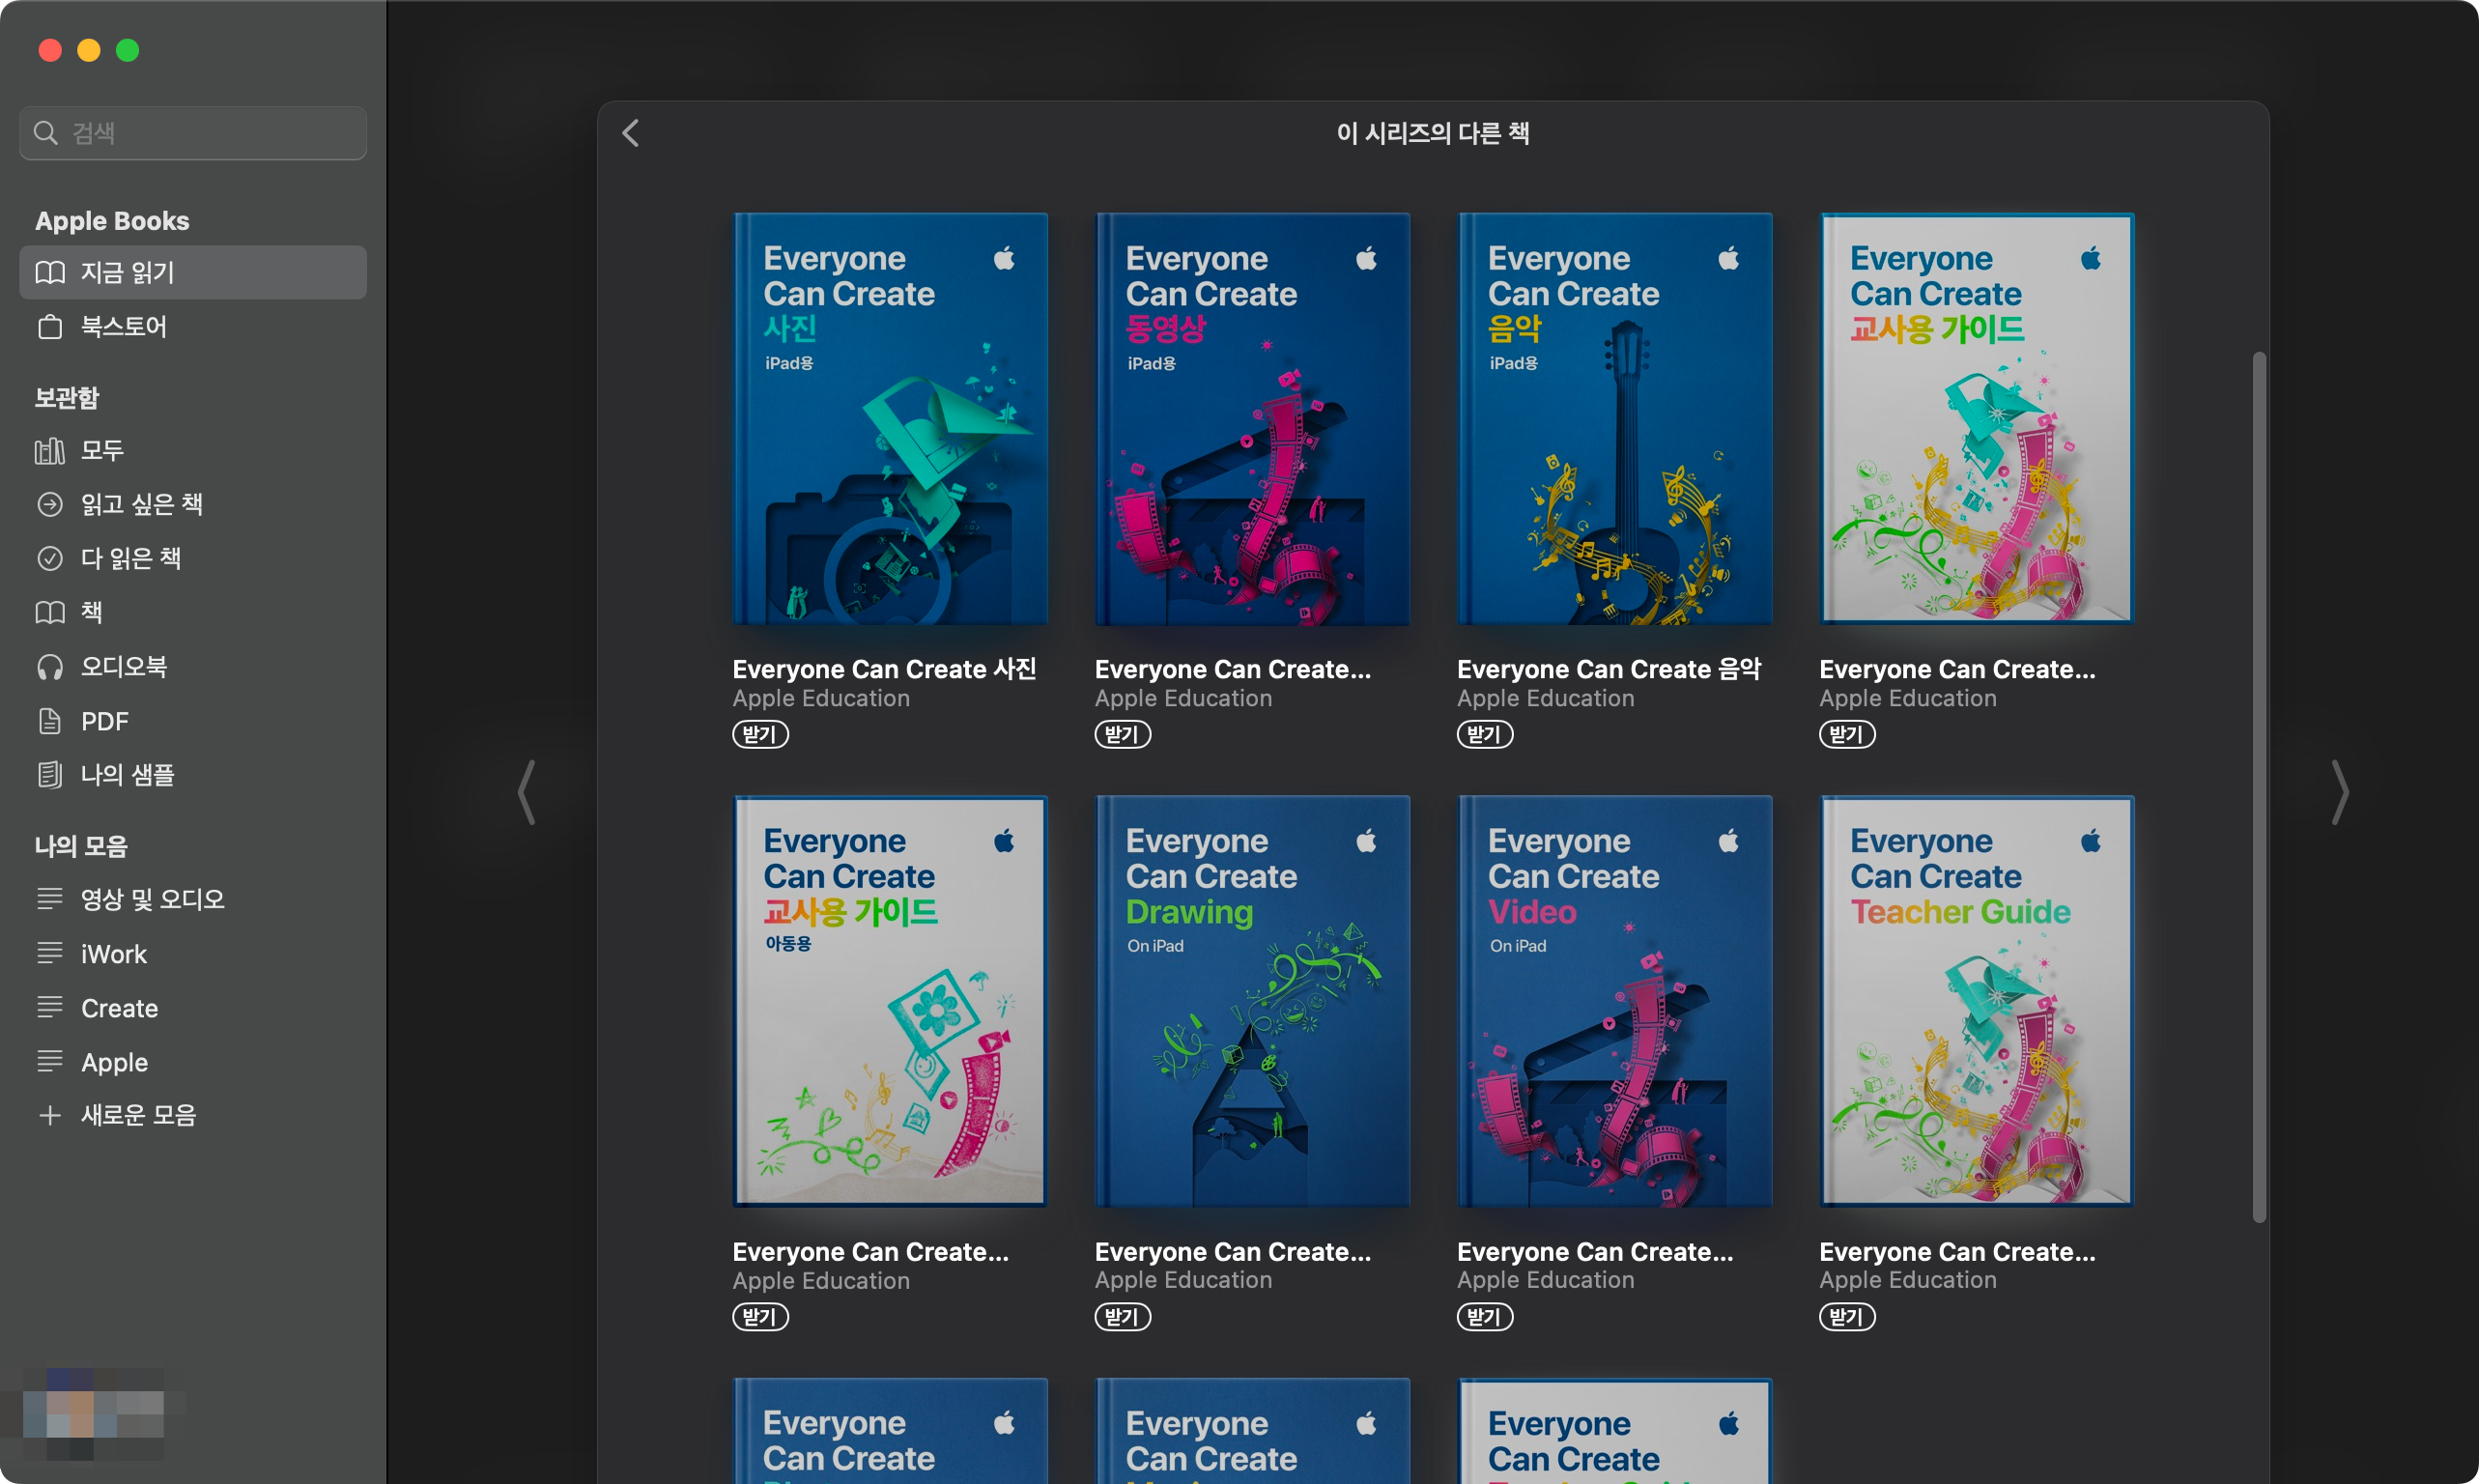2479x1484 pixels.
Task: Click 받기 under Everyone Can Create 사진
Action: [760, 734]
